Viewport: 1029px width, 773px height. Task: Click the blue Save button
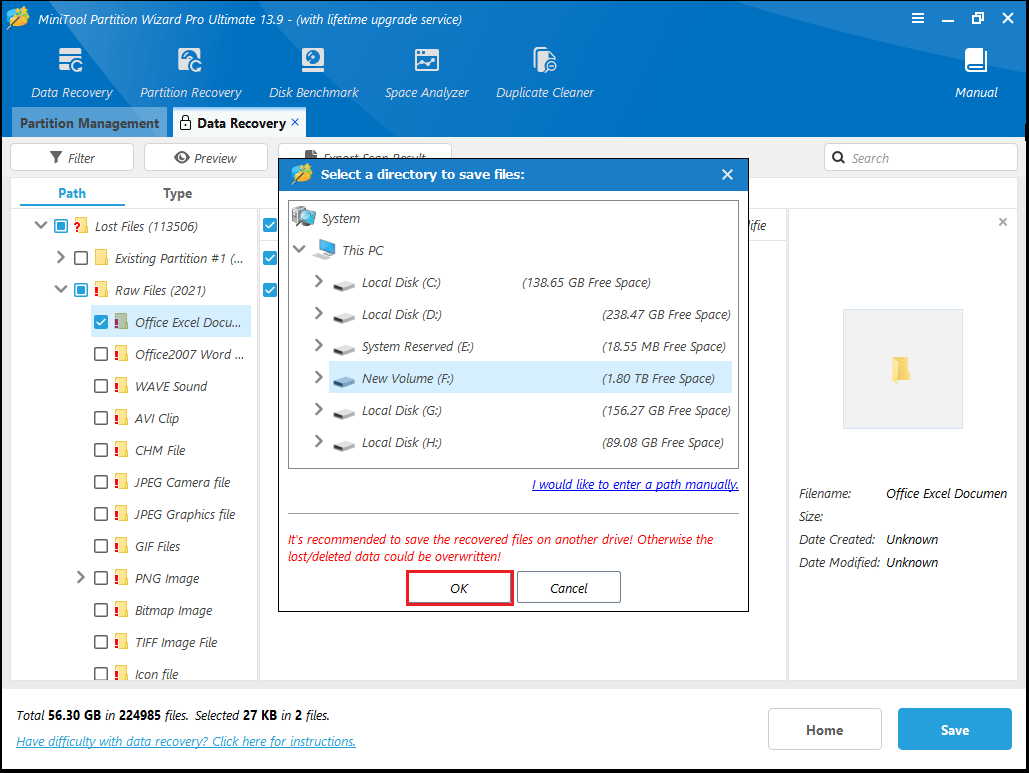(954, 729)
